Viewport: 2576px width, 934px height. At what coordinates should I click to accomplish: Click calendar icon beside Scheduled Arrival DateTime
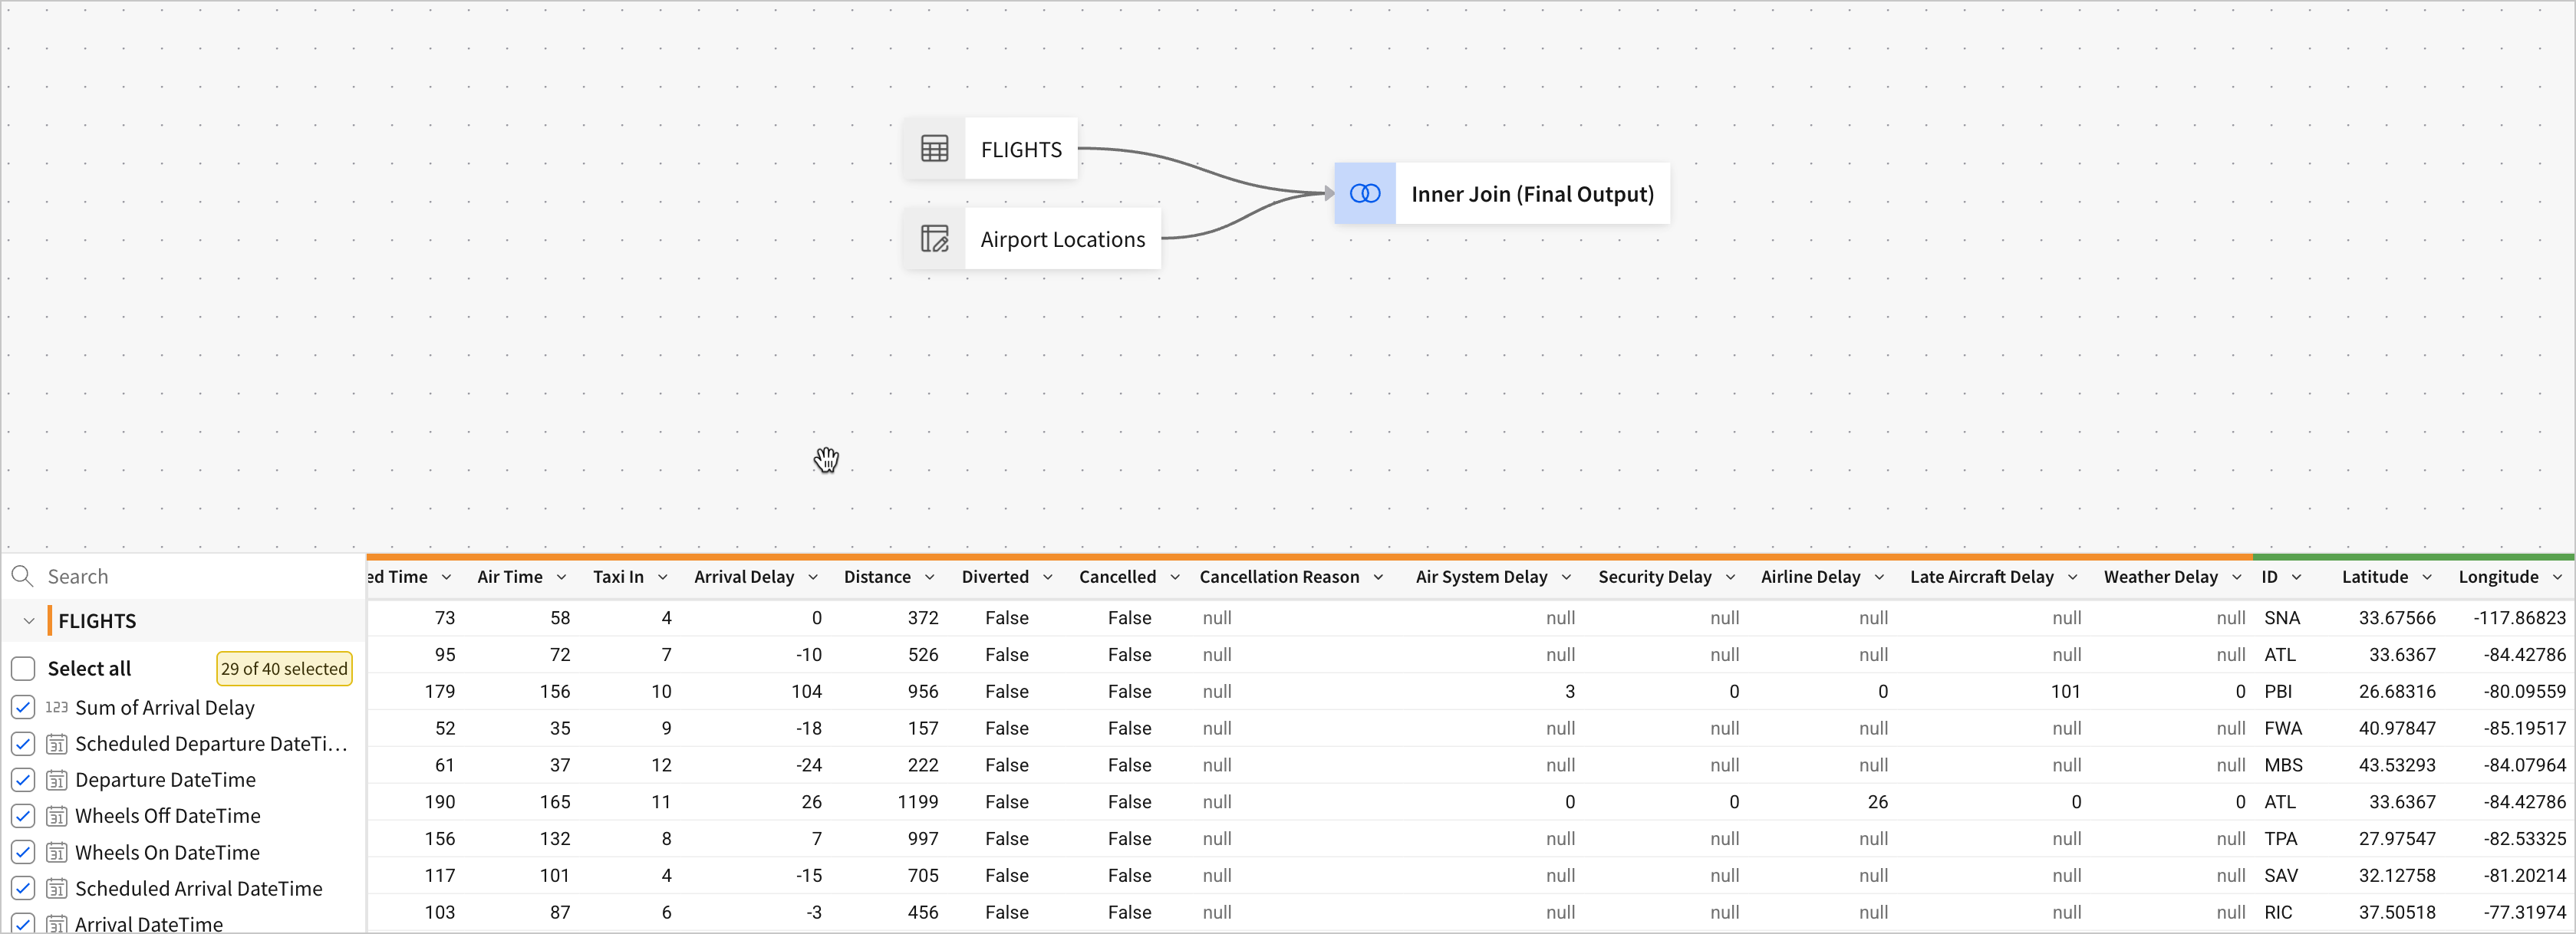point(57,888)
